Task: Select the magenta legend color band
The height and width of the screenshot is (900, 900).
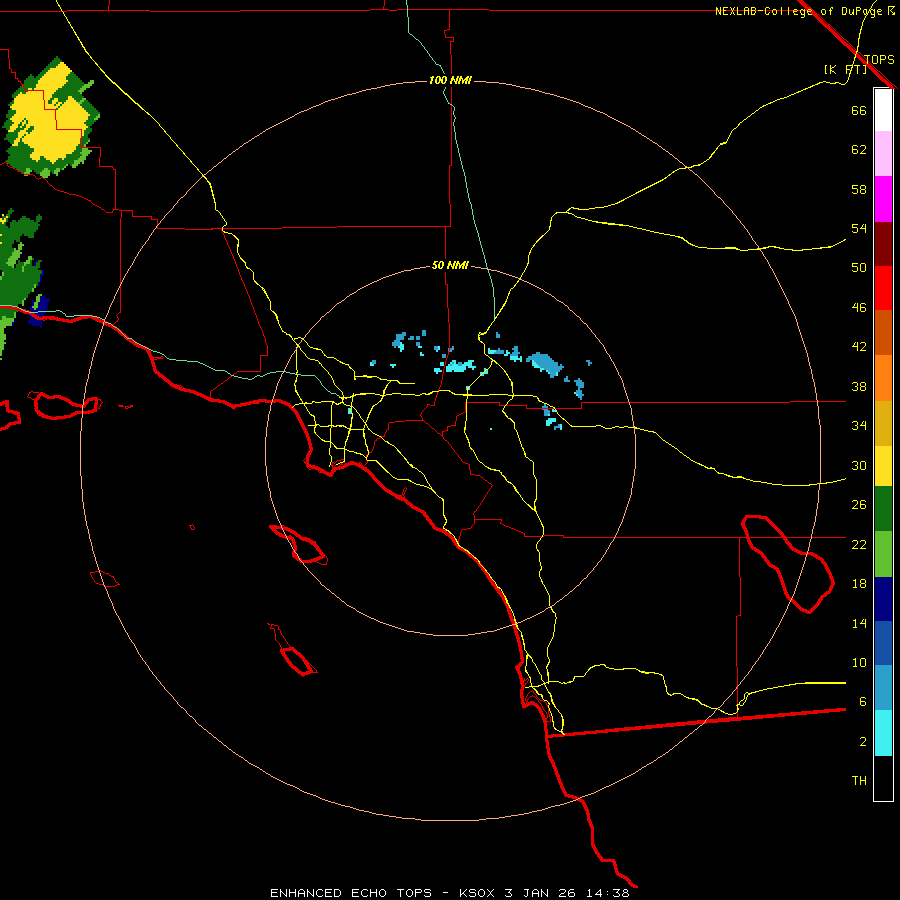Action: (x=883, y=199)
